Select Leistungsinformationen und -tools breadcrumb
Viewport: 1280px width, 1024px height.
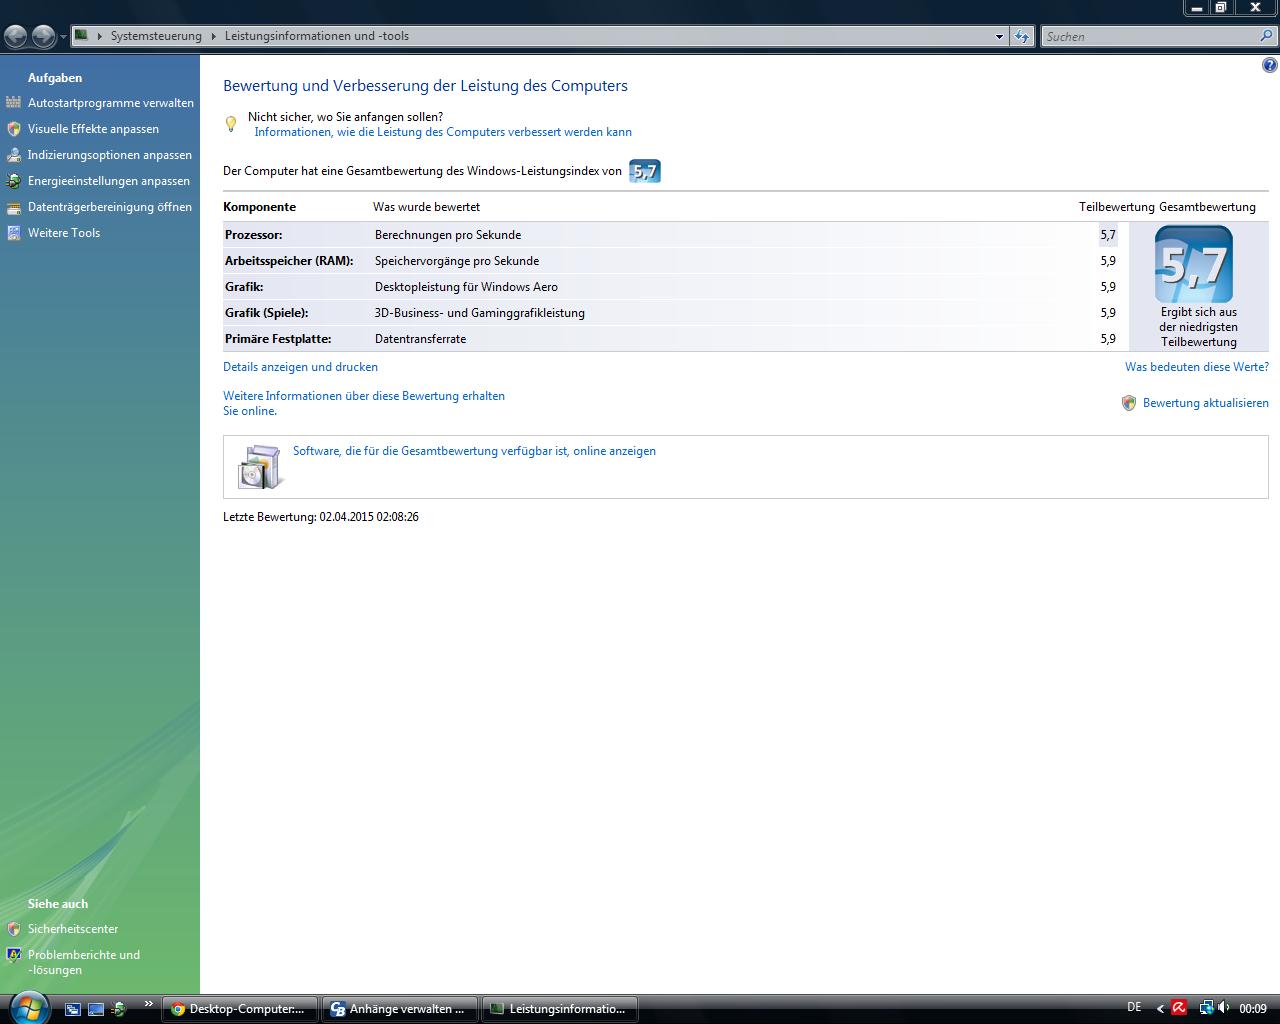point(316,36)
